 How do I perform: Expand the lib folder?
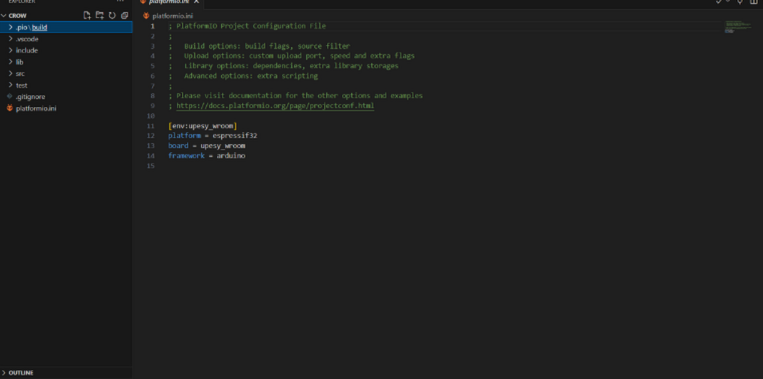pos(66,62)
